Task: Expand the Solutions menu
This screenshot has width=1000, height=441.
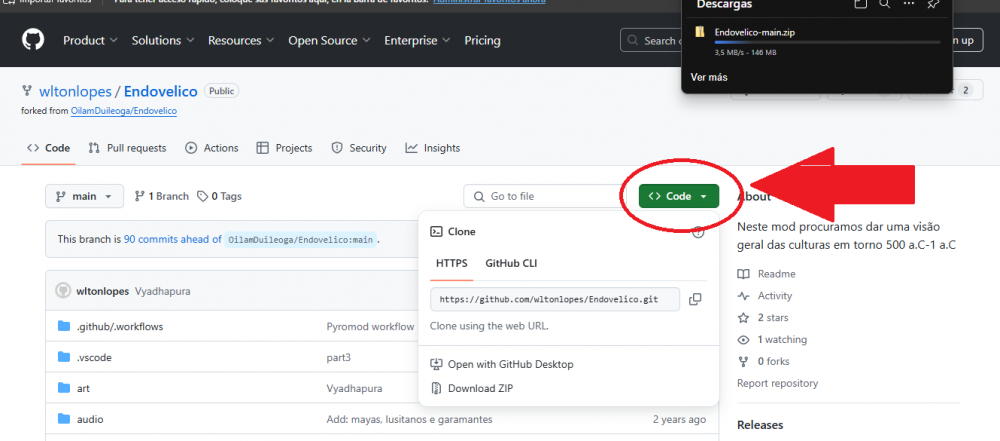Action: pyautogui.click(x=163, y=40)
